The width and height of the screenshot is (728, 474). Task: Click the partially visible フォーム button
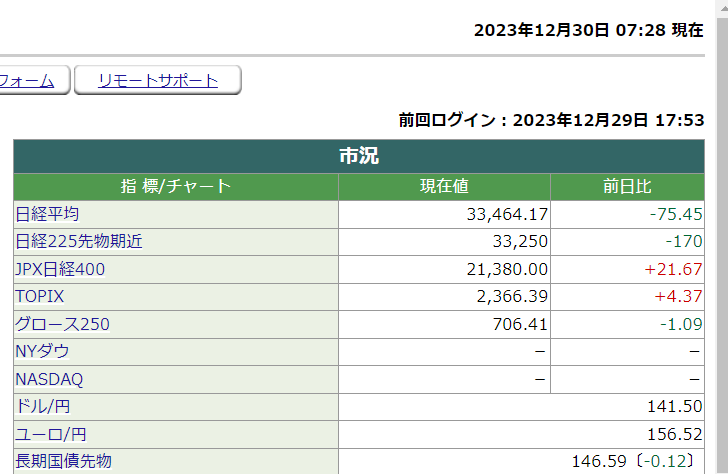point(28,81)
